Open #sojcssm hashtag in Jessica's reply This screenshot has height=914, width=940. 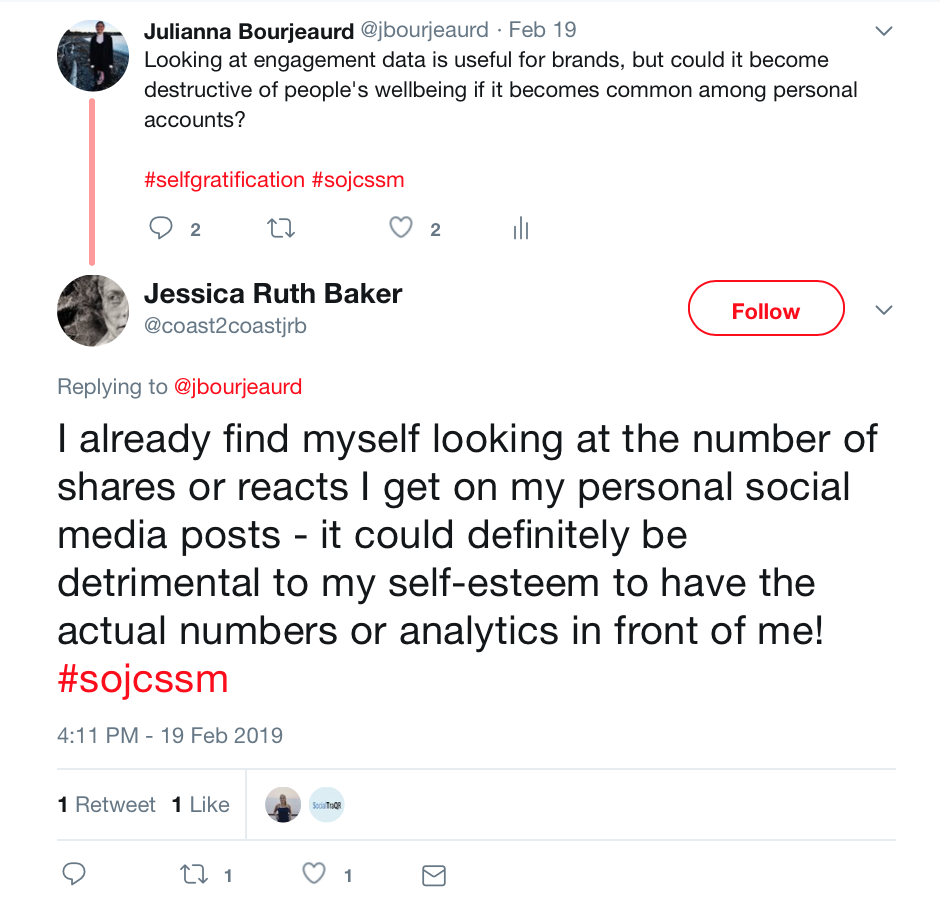click(143, 679)
